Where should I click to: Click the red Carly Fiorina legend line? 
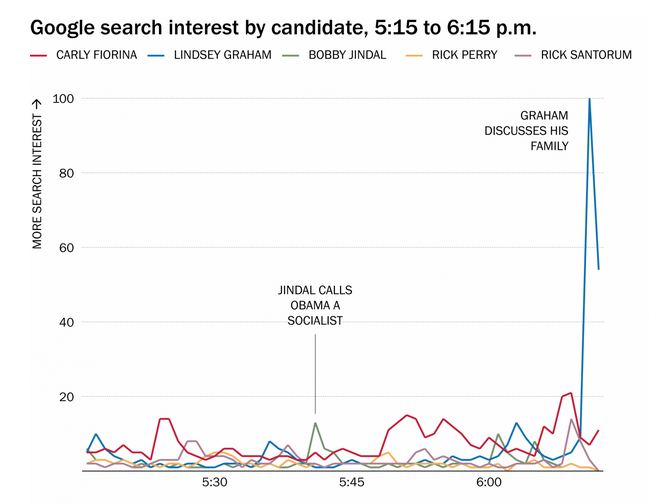(39, 55)
